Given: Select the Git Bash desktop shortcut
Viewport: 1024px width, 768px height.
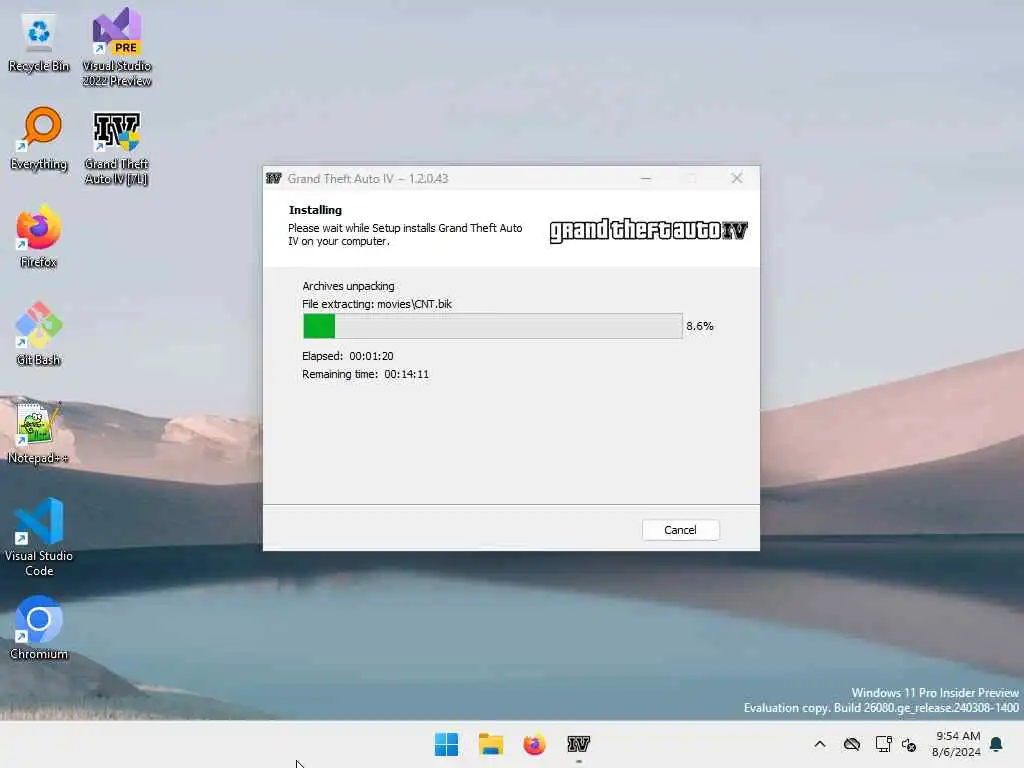Looking at the screenshot, I should click(x=39, y=334).
